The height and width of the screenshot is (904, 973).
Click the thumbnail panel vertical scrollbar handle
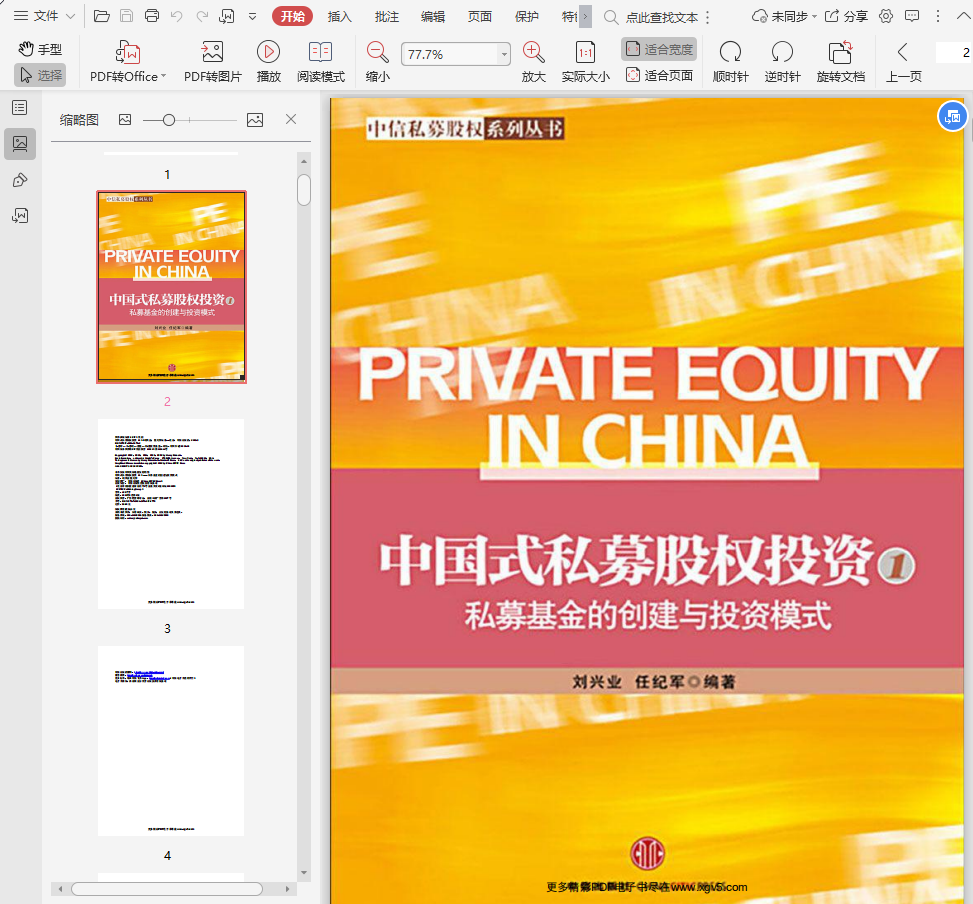pyautogui.click(x=304, y=190)
